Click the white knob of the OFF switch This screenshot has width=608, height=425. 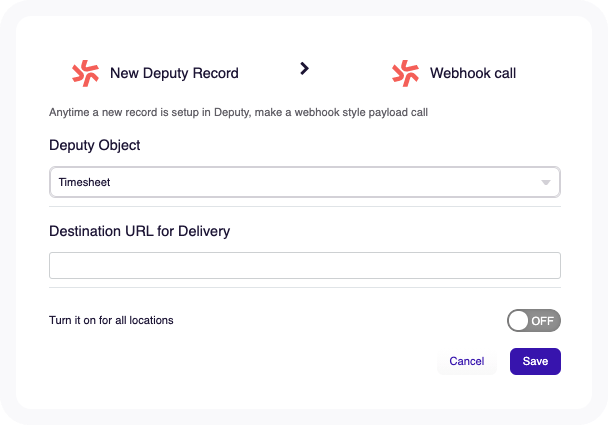pyautogui.click(x=519, y=321)
